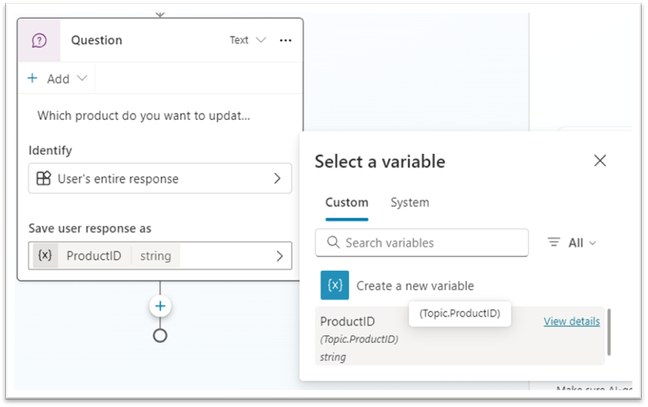Click the Search variables input field
Image resolution: width=648 pixels, height=407 pixels.
(430, 243)
